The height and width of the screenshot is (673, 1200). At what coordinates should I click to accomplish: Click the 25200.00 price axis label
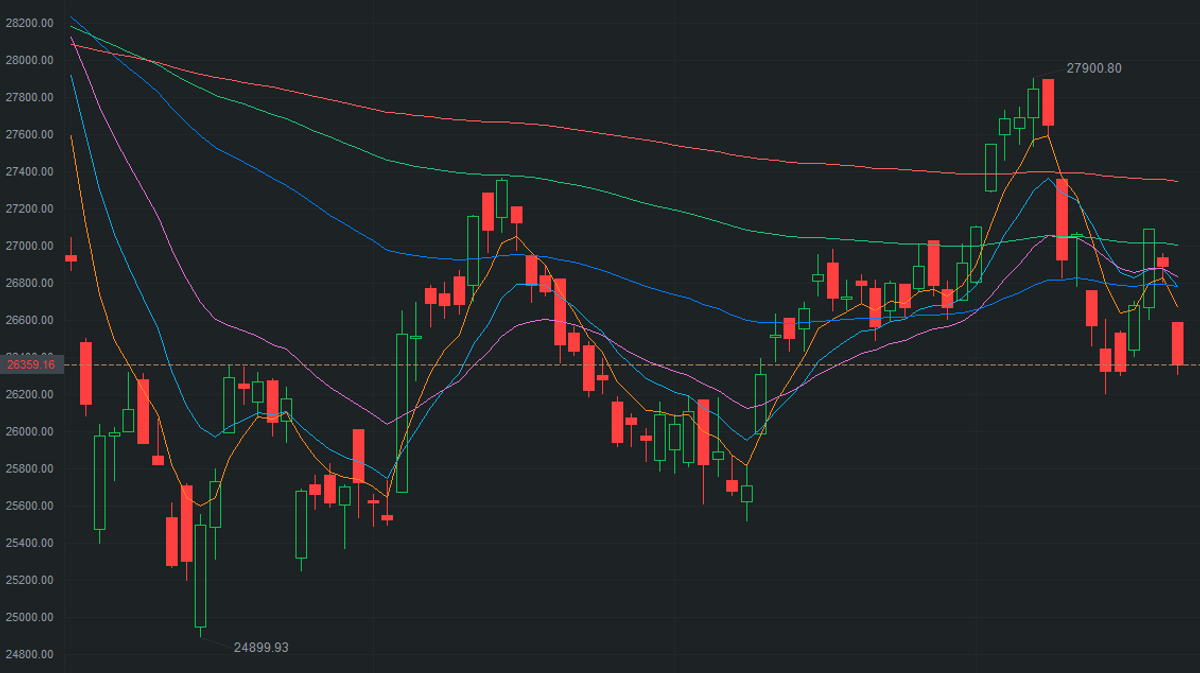tap(29, 580)
